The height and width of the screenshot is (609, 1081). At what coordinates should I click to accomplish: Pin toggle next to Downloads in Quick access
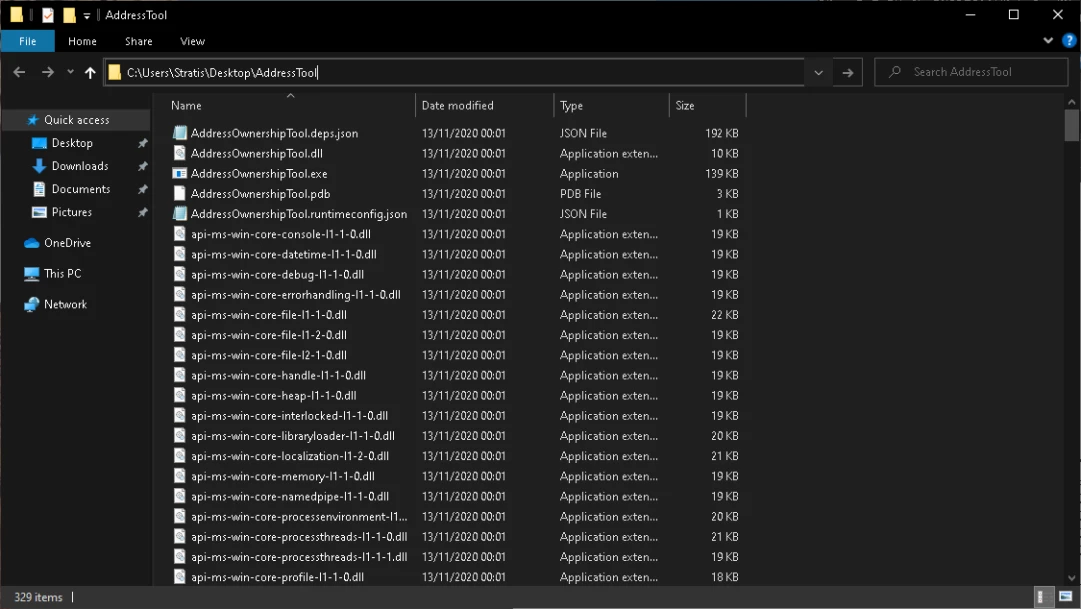142,166
